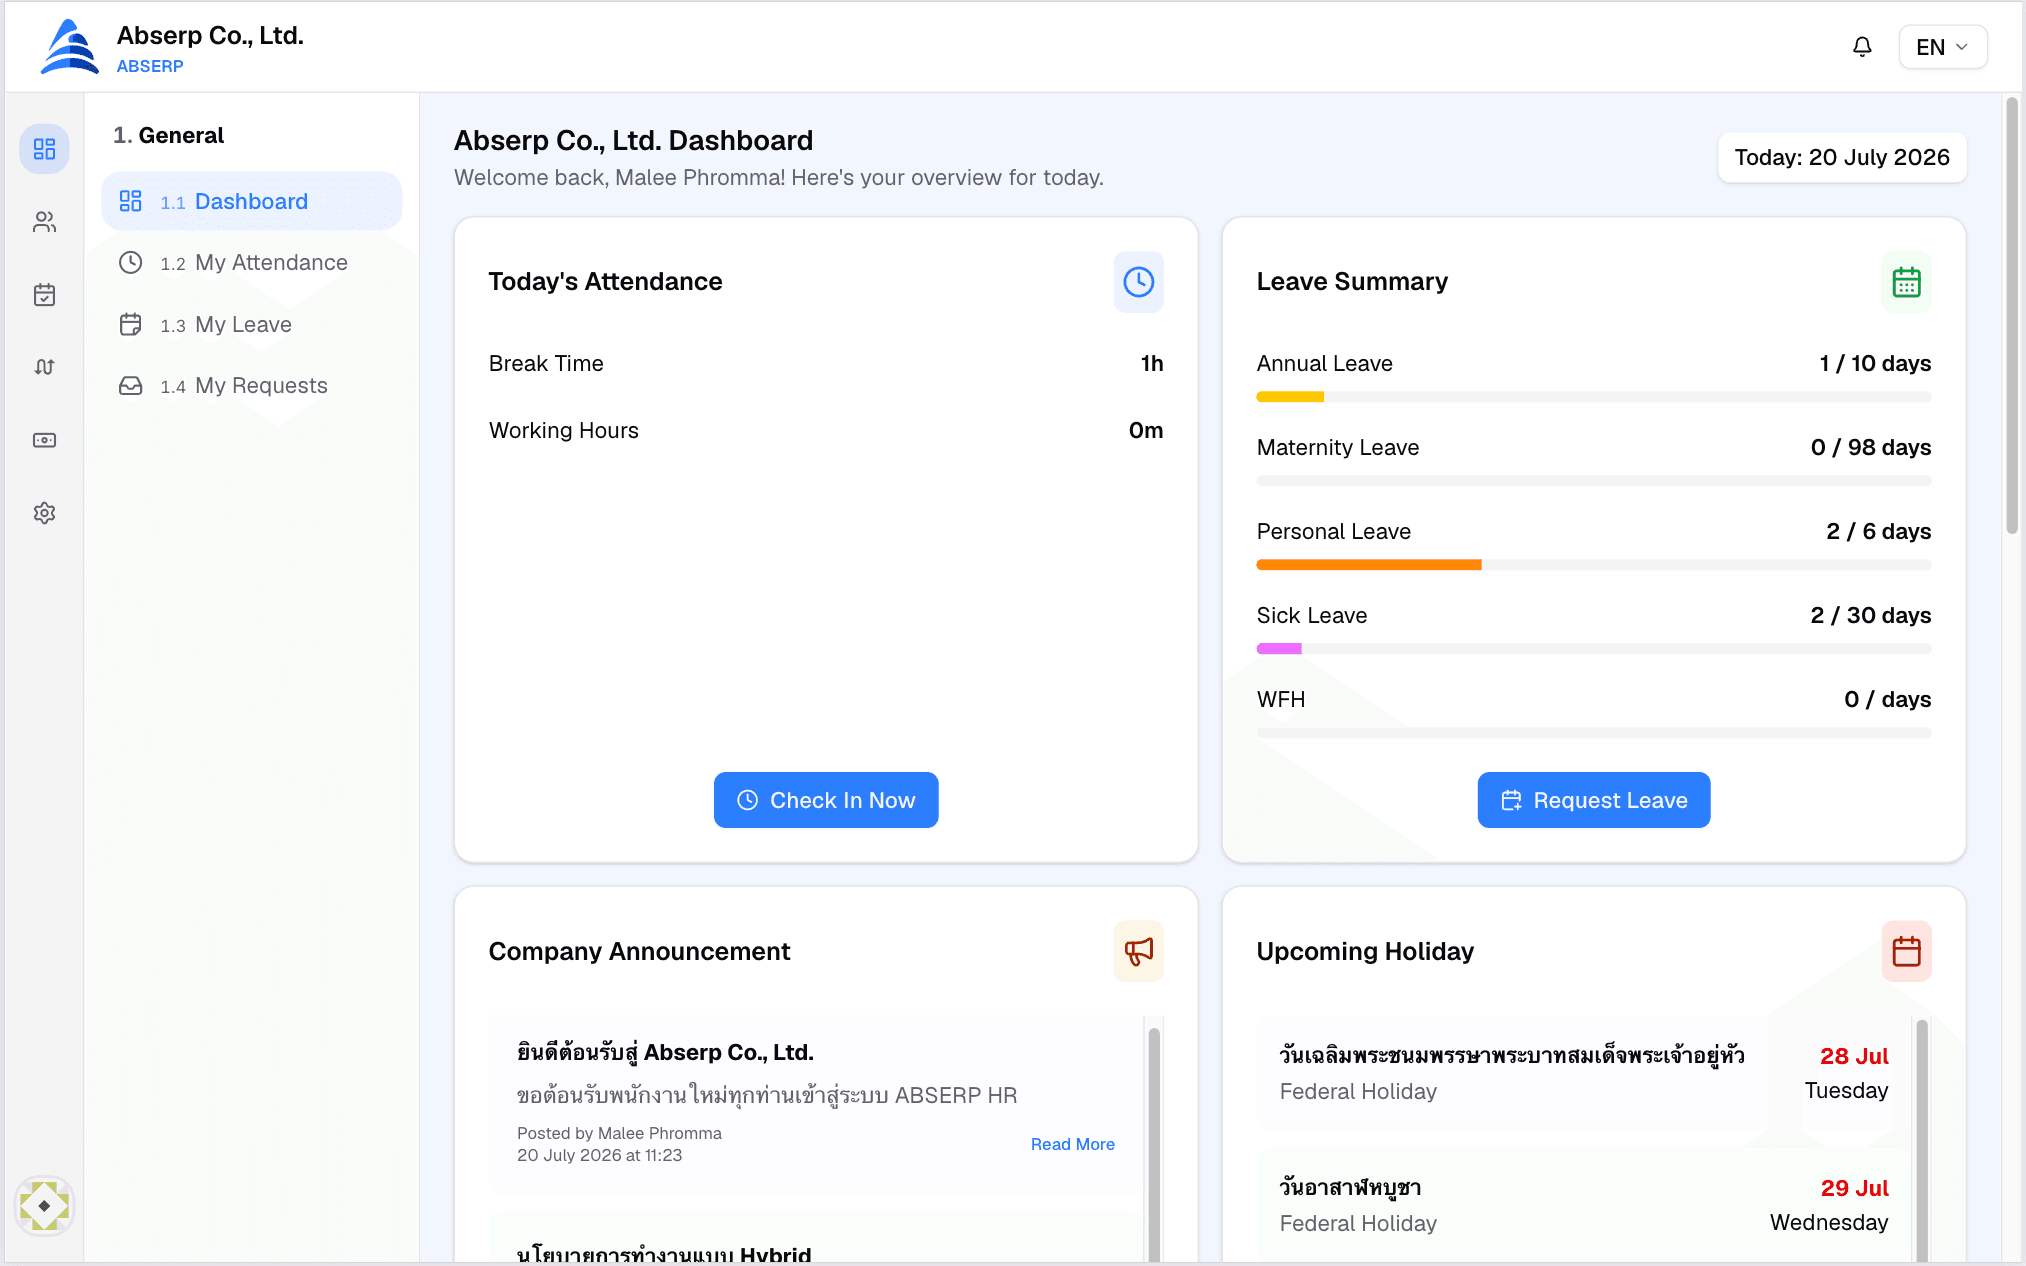Image resolution: width=2026 pixels, height=1266 pixels.
Task: Click the main page vertical scrollbar
Action: (x=2012, y=315)
